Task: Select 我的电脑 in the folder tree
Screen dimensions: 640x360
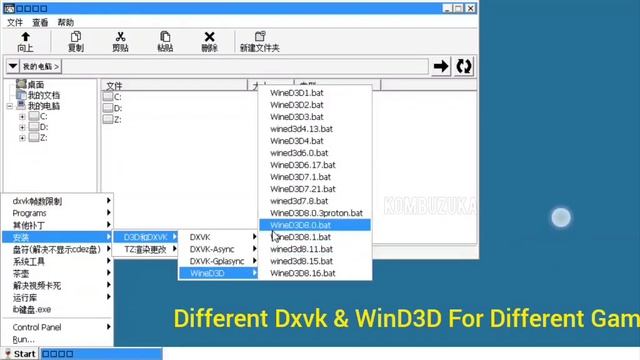Action: click(44, 106)
